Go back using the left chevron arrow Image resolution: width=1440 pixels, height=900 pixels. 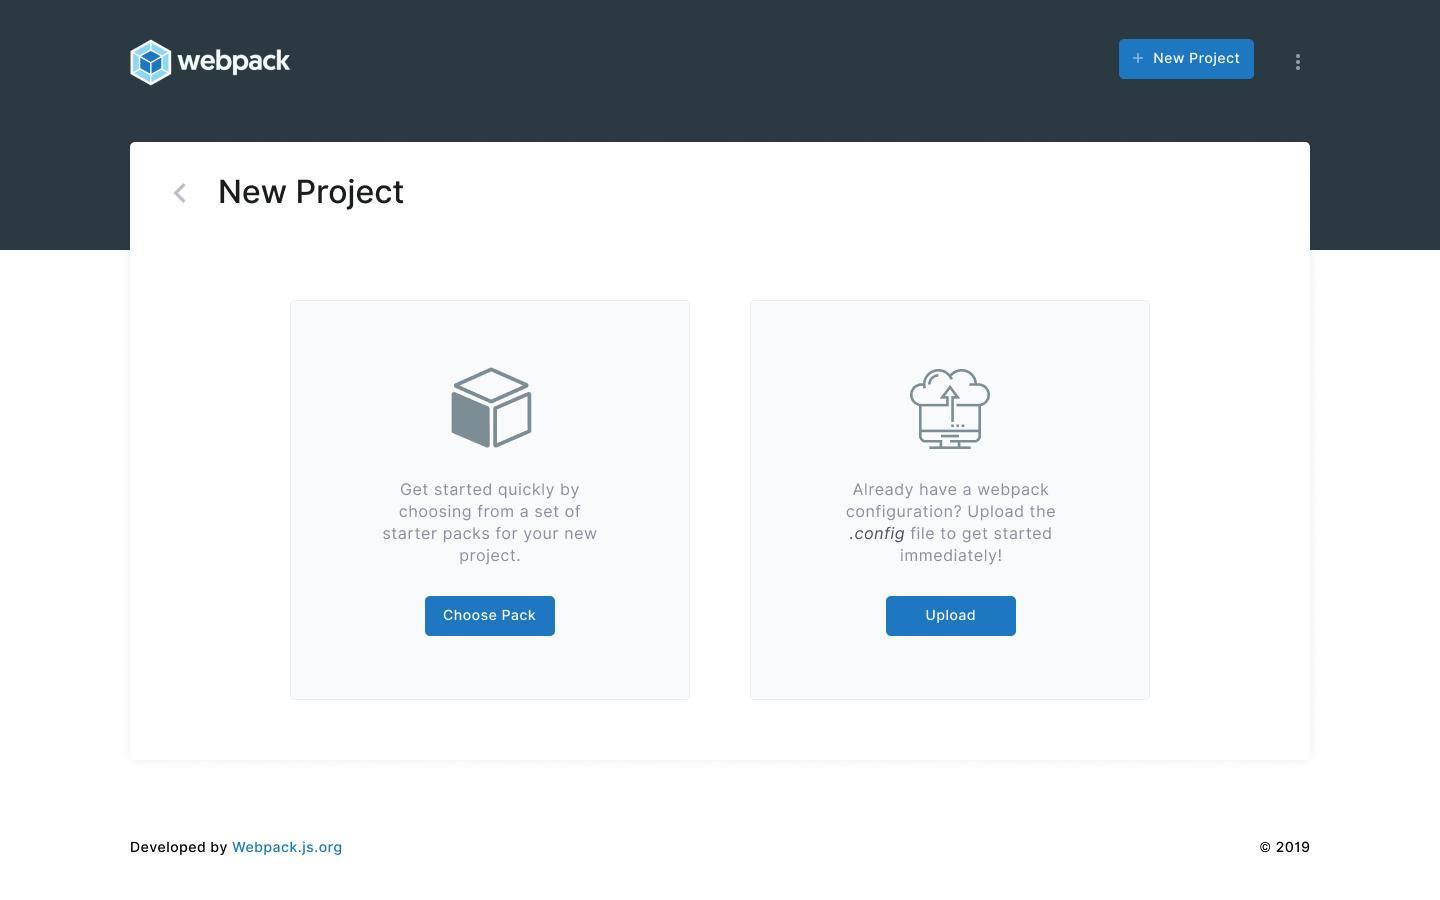[x=180, y=193]
